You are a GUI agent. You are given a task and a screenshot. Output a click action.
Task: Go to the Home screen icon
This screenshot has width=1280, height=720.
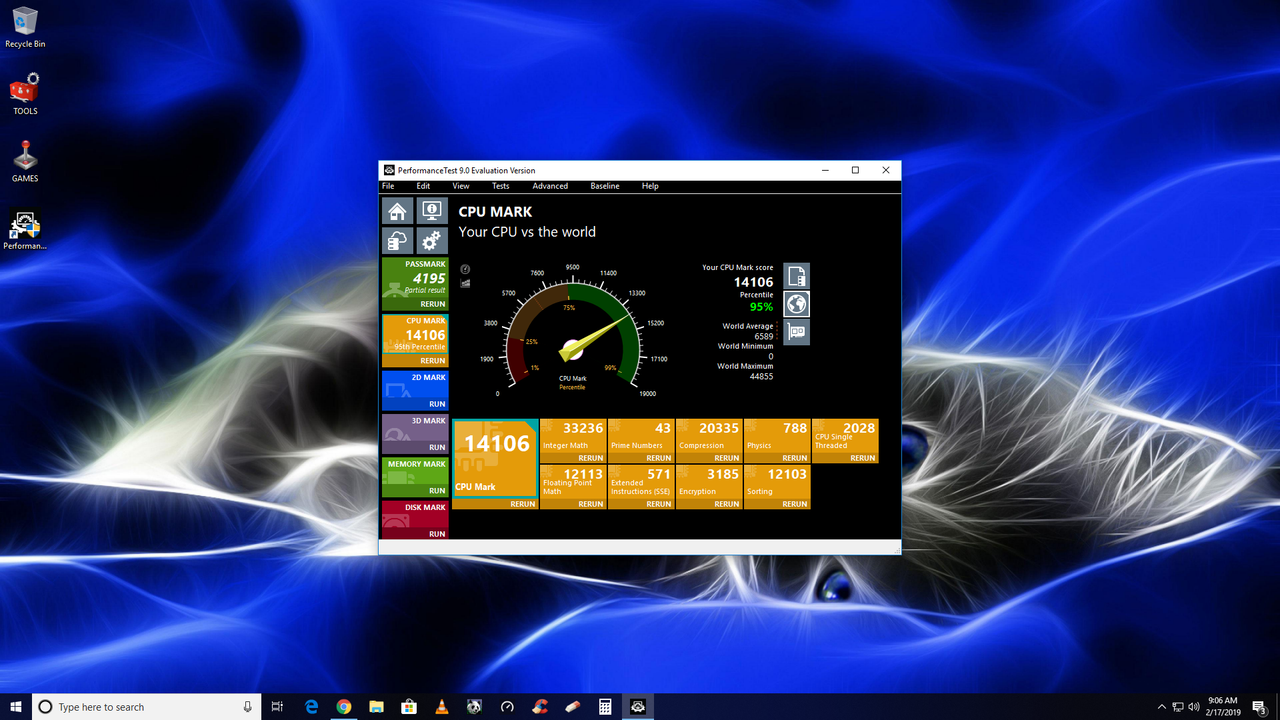coord(398,211)
